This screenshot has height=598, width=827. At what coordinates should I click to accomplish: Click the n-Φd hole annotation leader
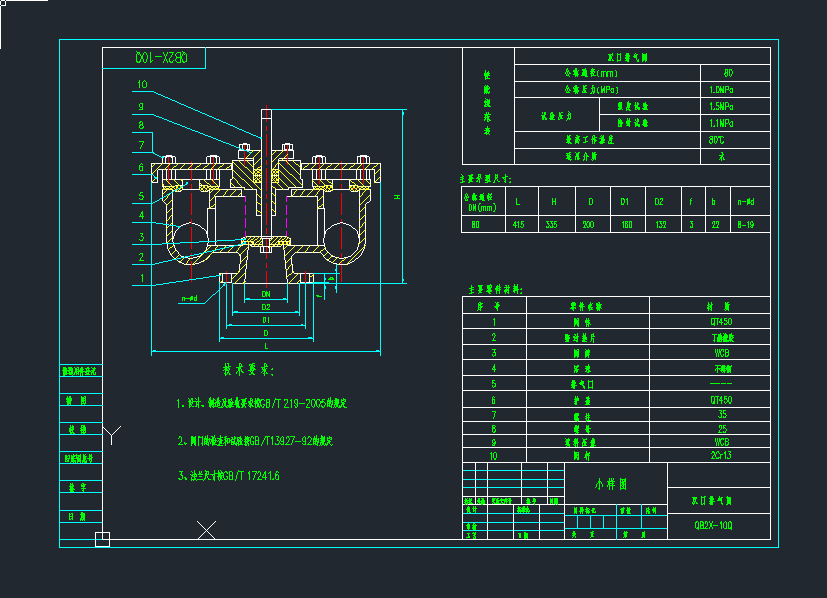pyautogui.click(x=190, y=298)
